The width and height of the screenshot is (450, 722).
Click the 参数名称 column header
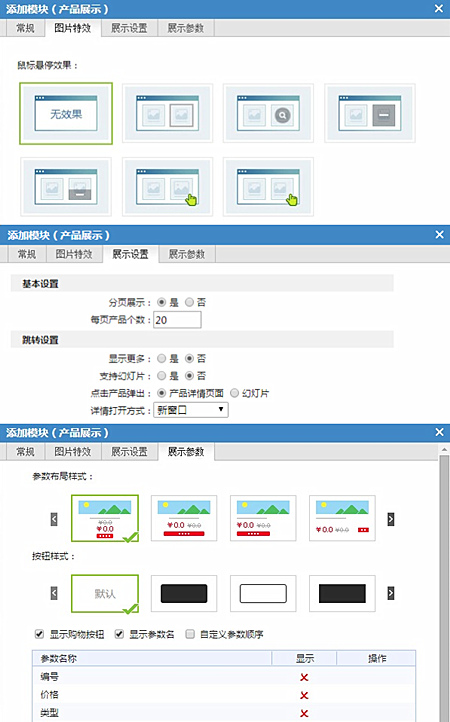coord(152,658)
